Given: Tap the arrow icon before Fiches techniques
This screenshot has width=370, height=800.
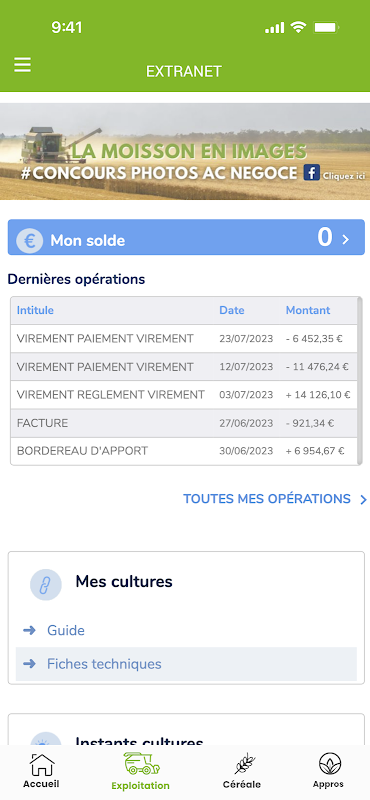Looking at the screenshot, I should [x=30, y=664].
